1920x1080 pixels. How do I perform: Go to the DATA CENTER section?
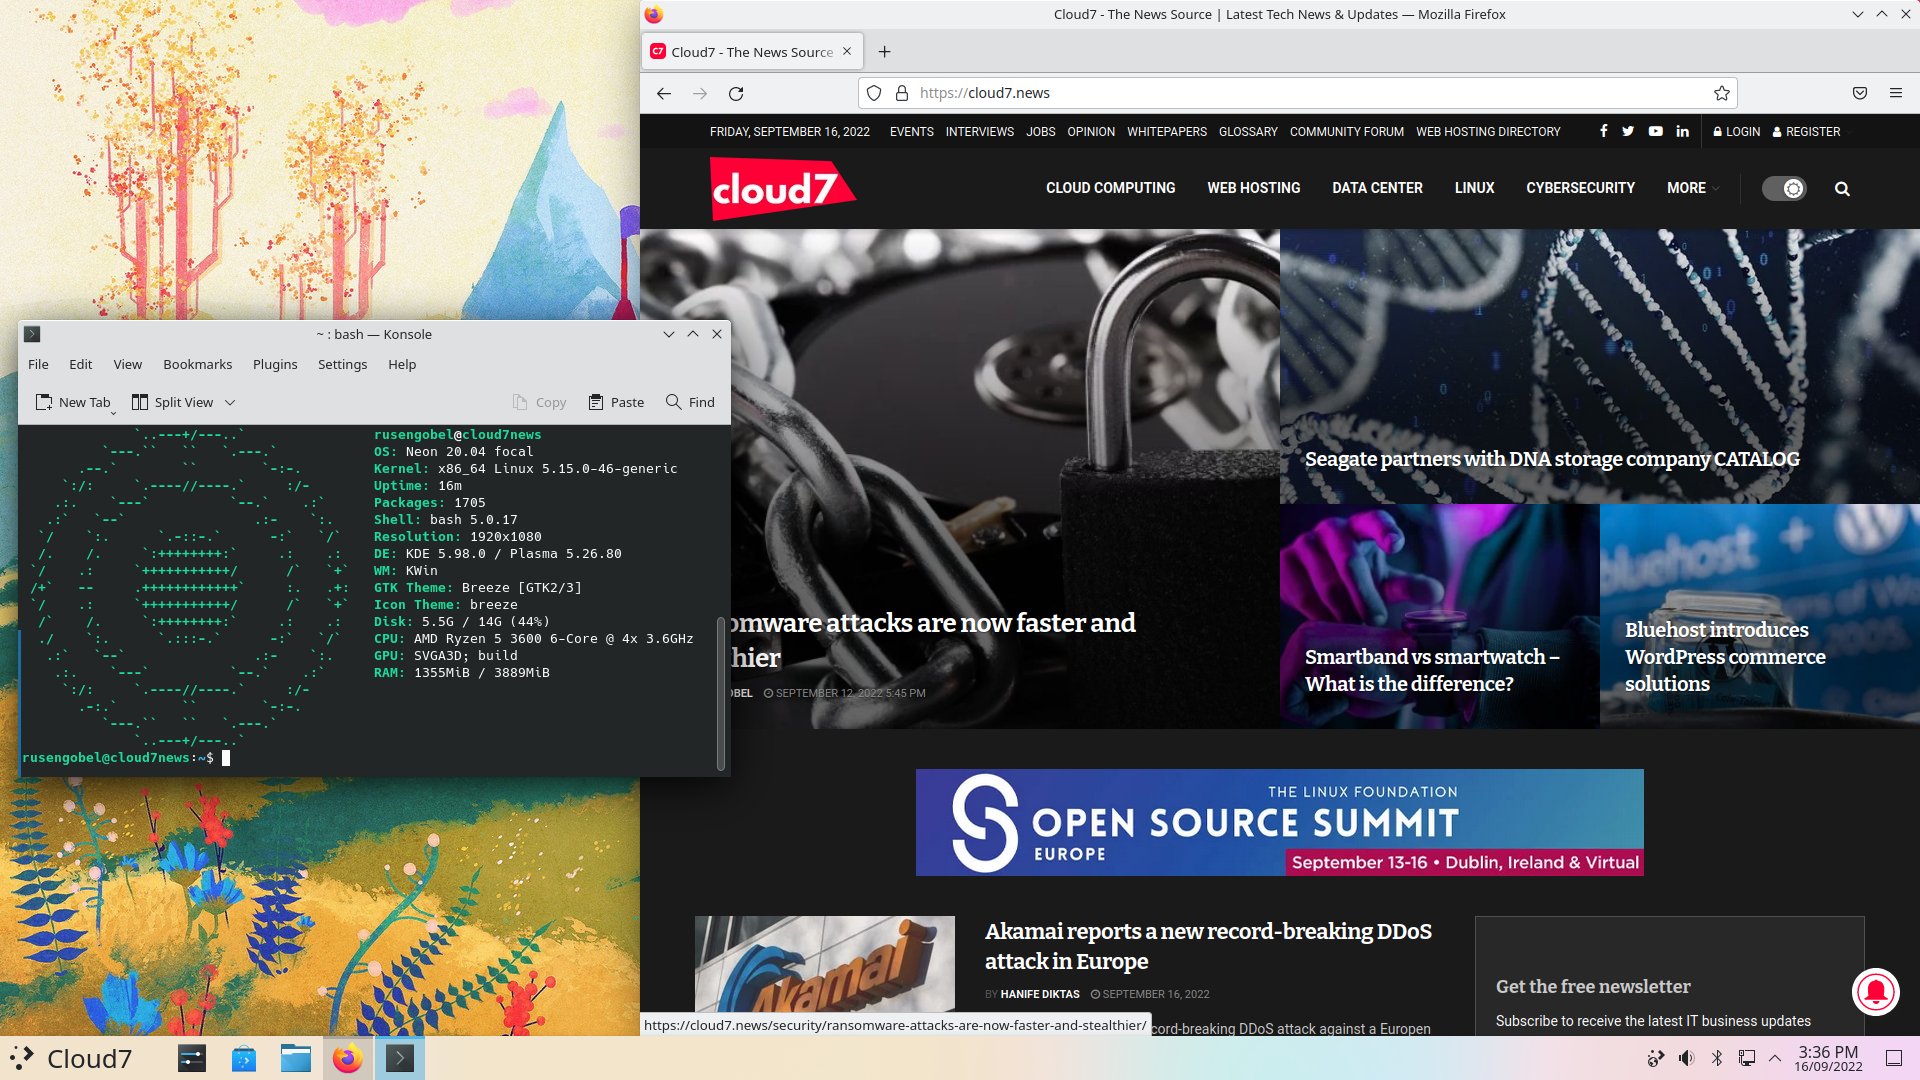(1377, 188)
